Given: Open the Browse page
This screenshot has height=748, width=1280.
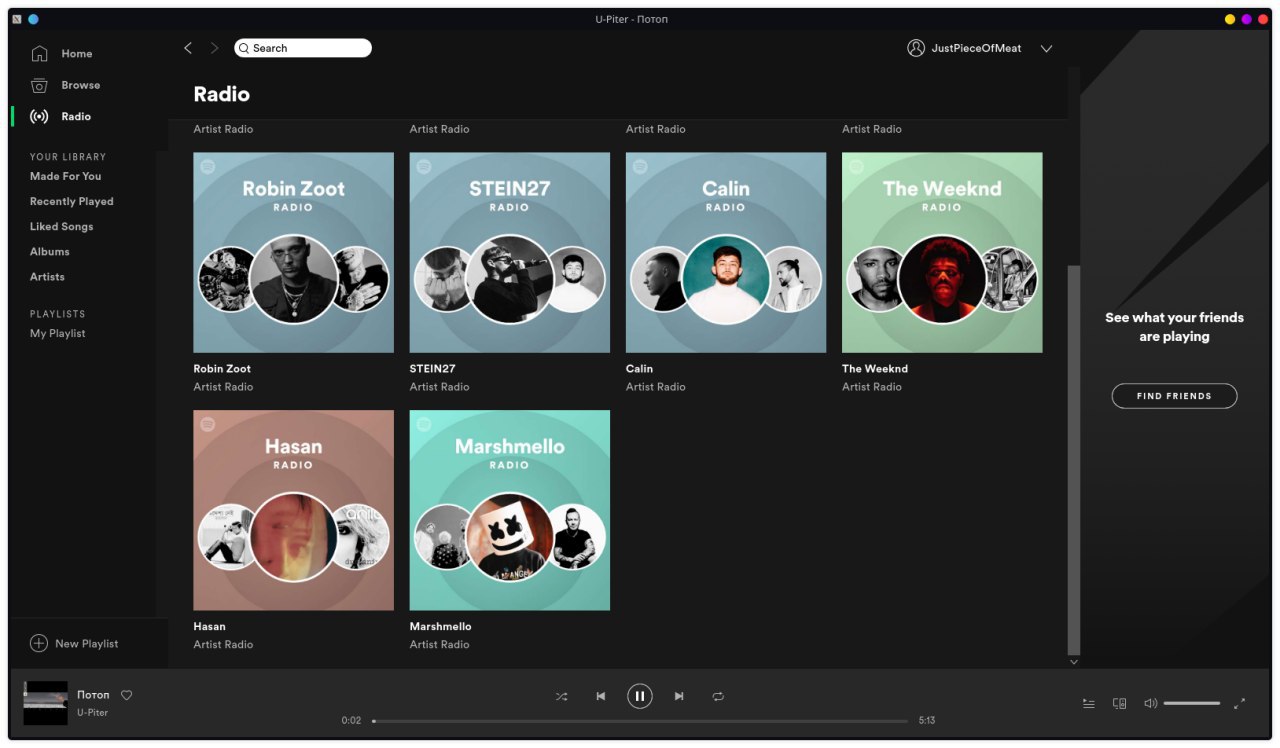Looking at the screenshot, I should [x=80, y=85].
